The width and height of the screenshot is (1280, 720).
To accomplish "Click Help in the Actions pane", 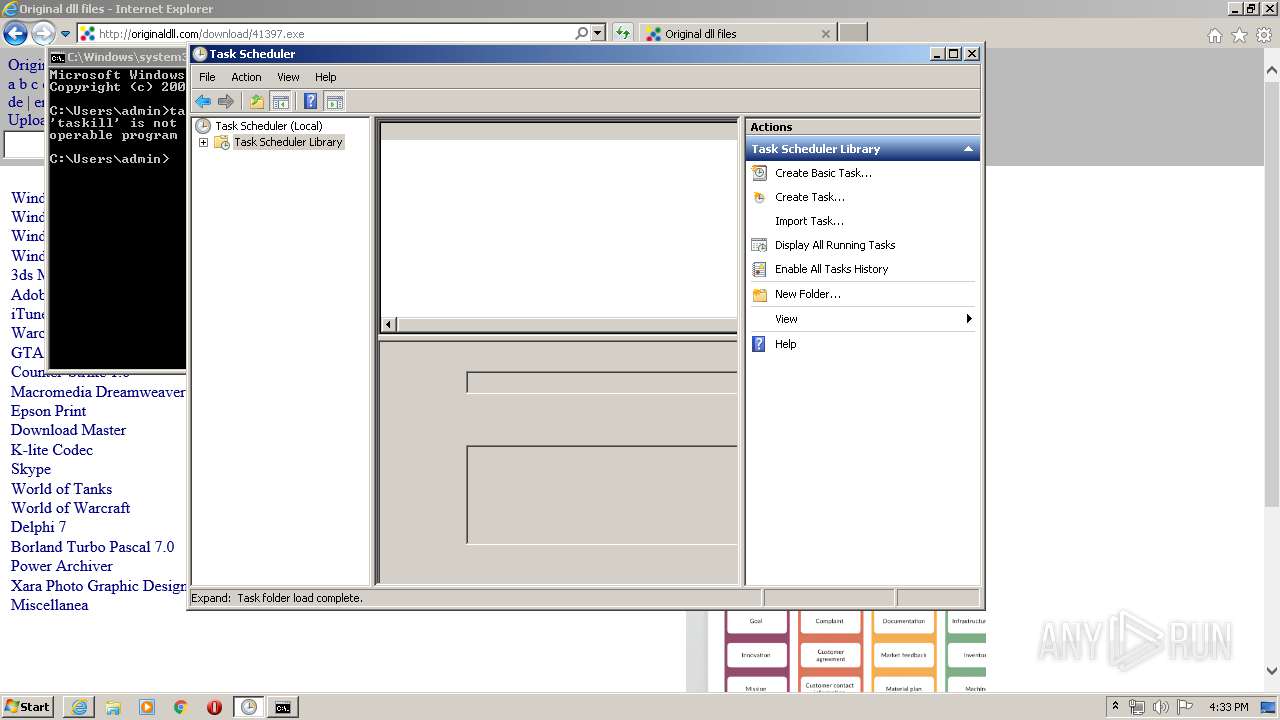I will (x=785, y=344).
